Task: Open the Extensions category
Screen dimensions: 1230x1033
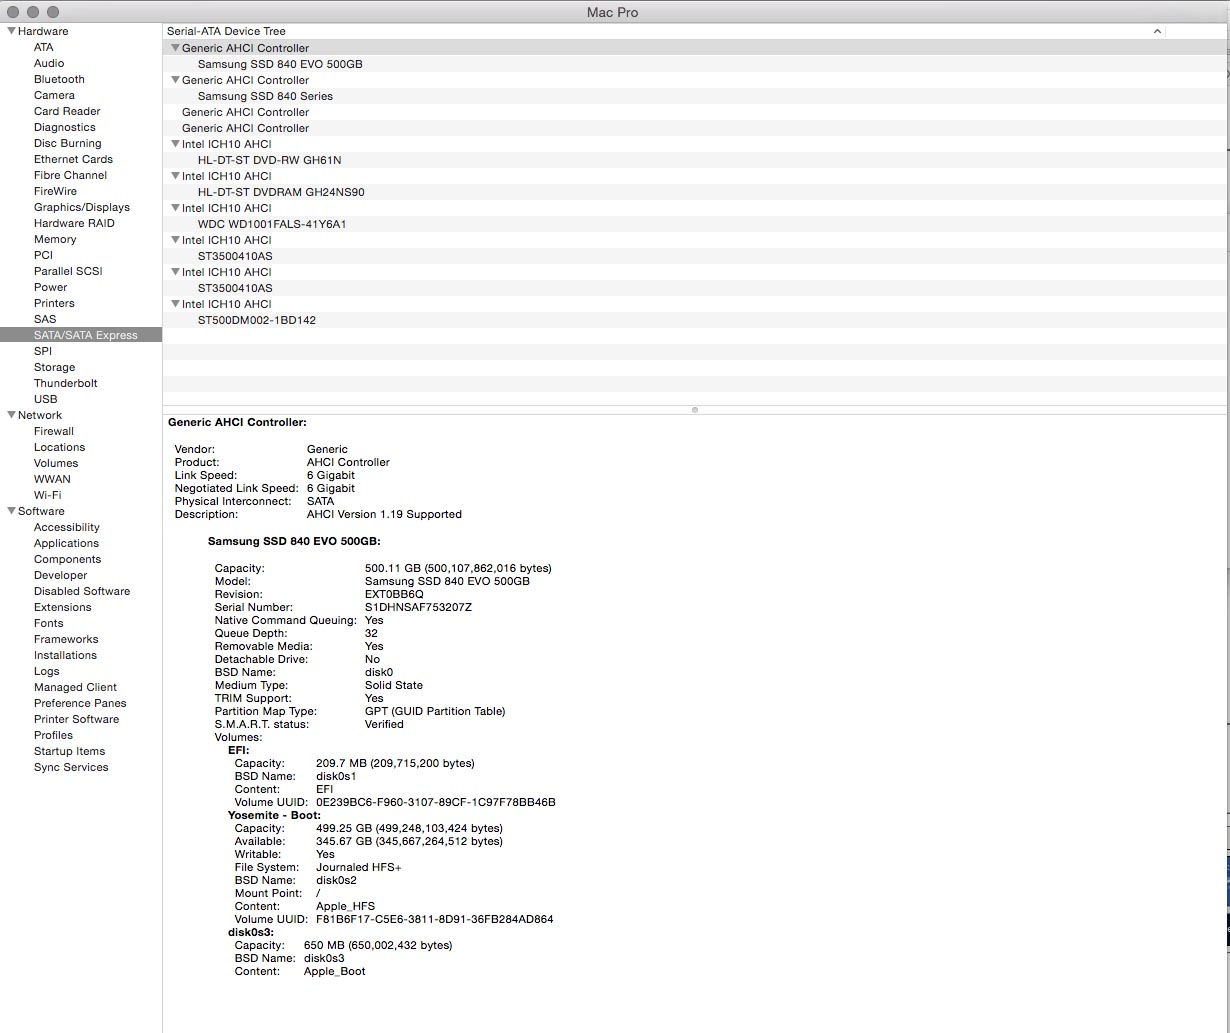Action: tap(63, 607)
